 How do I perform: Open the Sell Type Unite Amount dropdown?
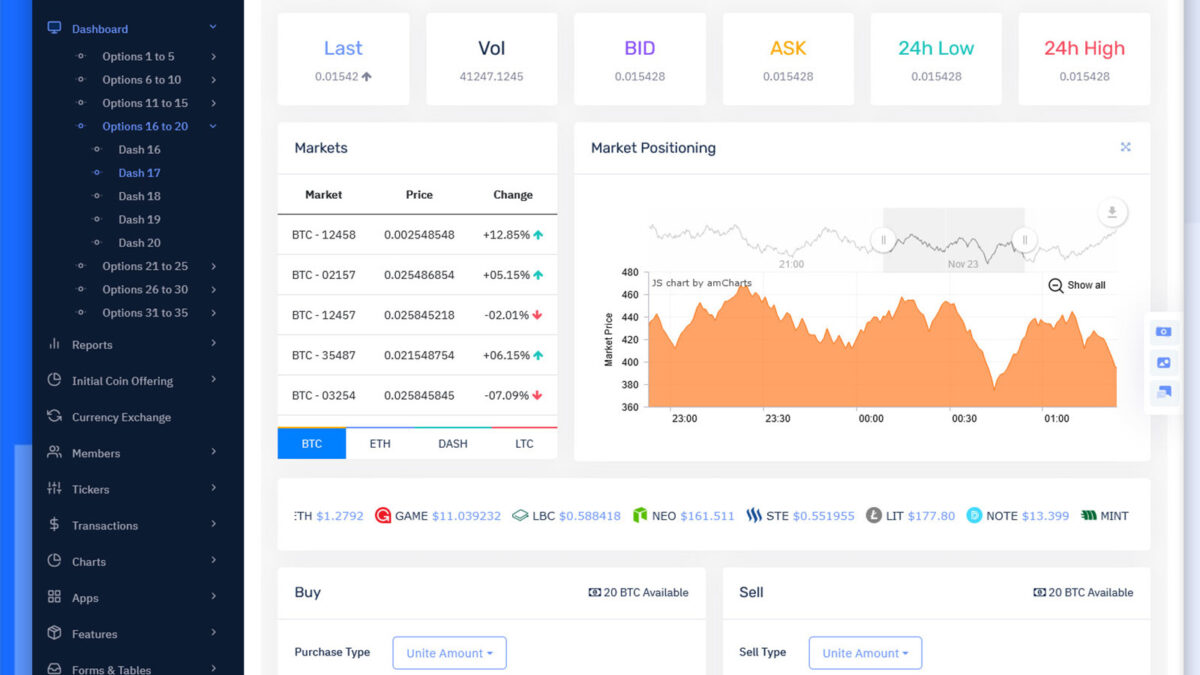coord(865,653)
